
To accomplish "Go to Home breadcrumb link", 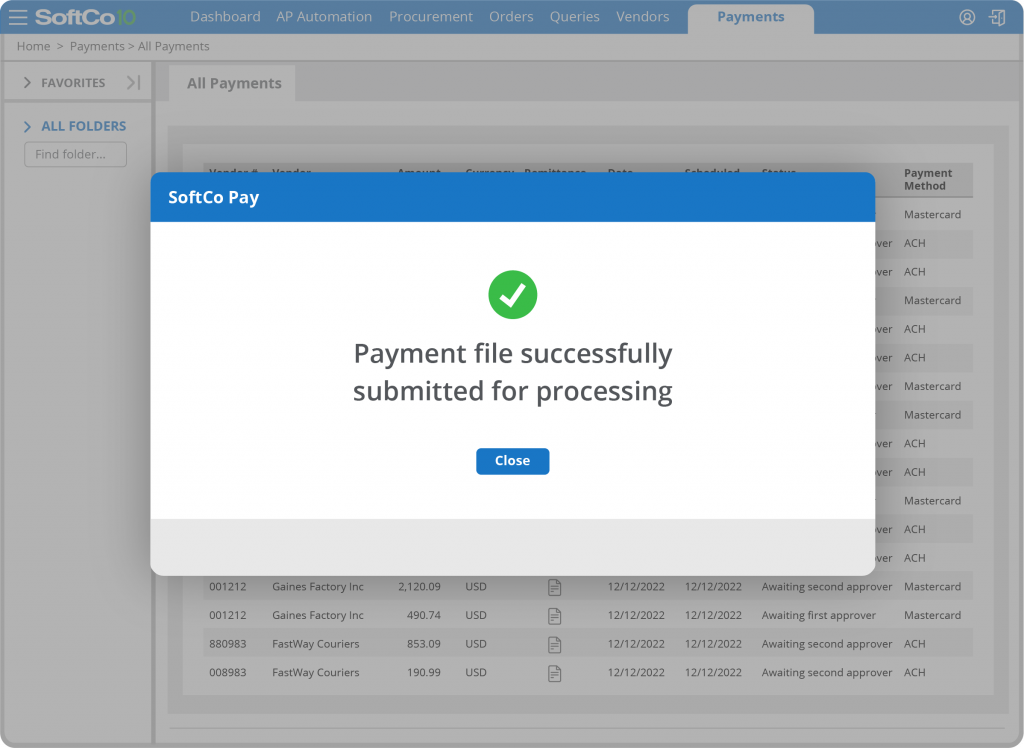I will tap(33, 46).
